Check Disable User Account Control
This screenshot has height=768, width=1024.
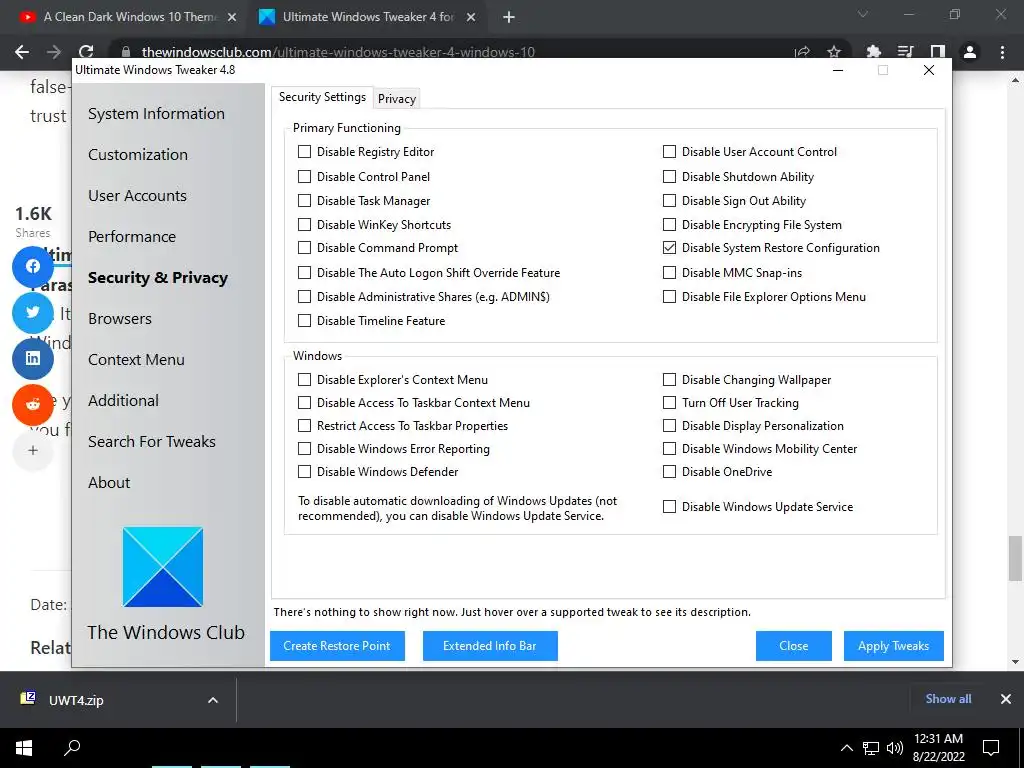(x=669, y=152)
